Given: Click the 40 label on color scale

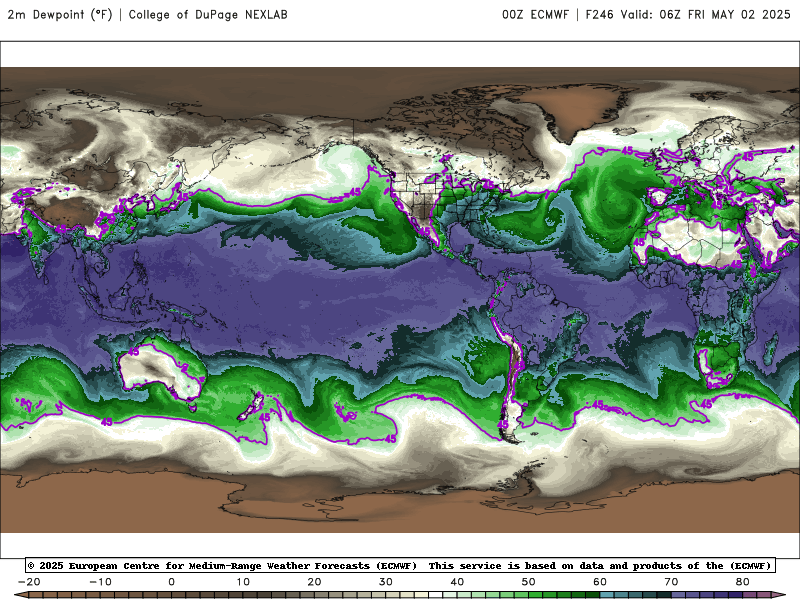Looking at the screenshot, I should pos(457,582).
